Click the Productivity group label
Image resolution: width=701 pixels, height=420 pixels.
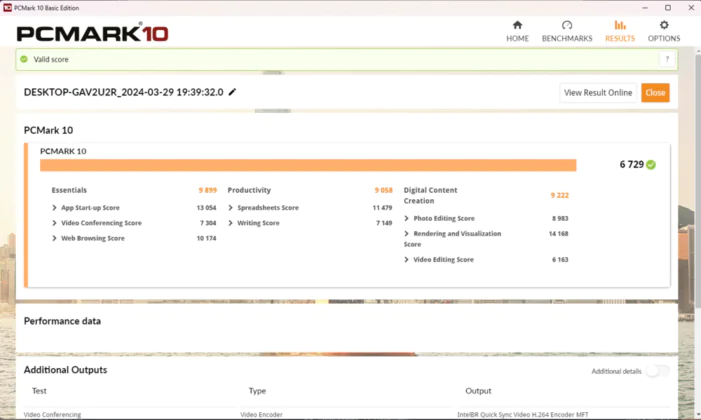pyautogui.click(x=249, y=190)
